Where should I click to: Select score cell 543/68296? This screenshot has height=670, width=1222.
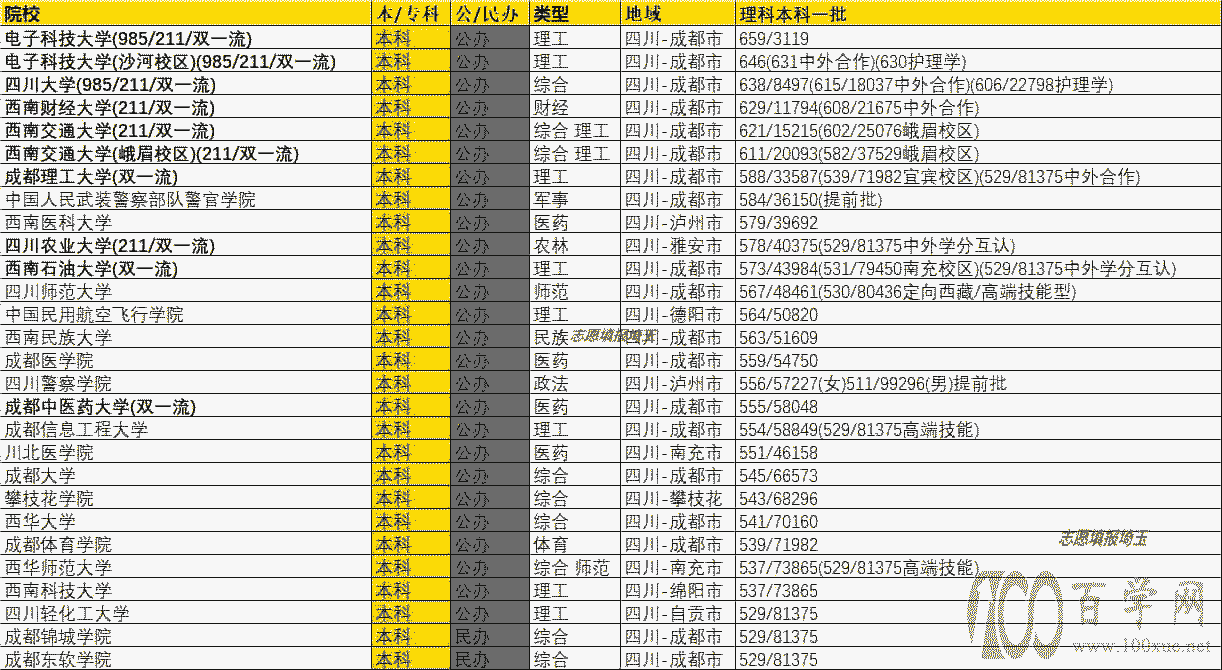tap(977, 499)
